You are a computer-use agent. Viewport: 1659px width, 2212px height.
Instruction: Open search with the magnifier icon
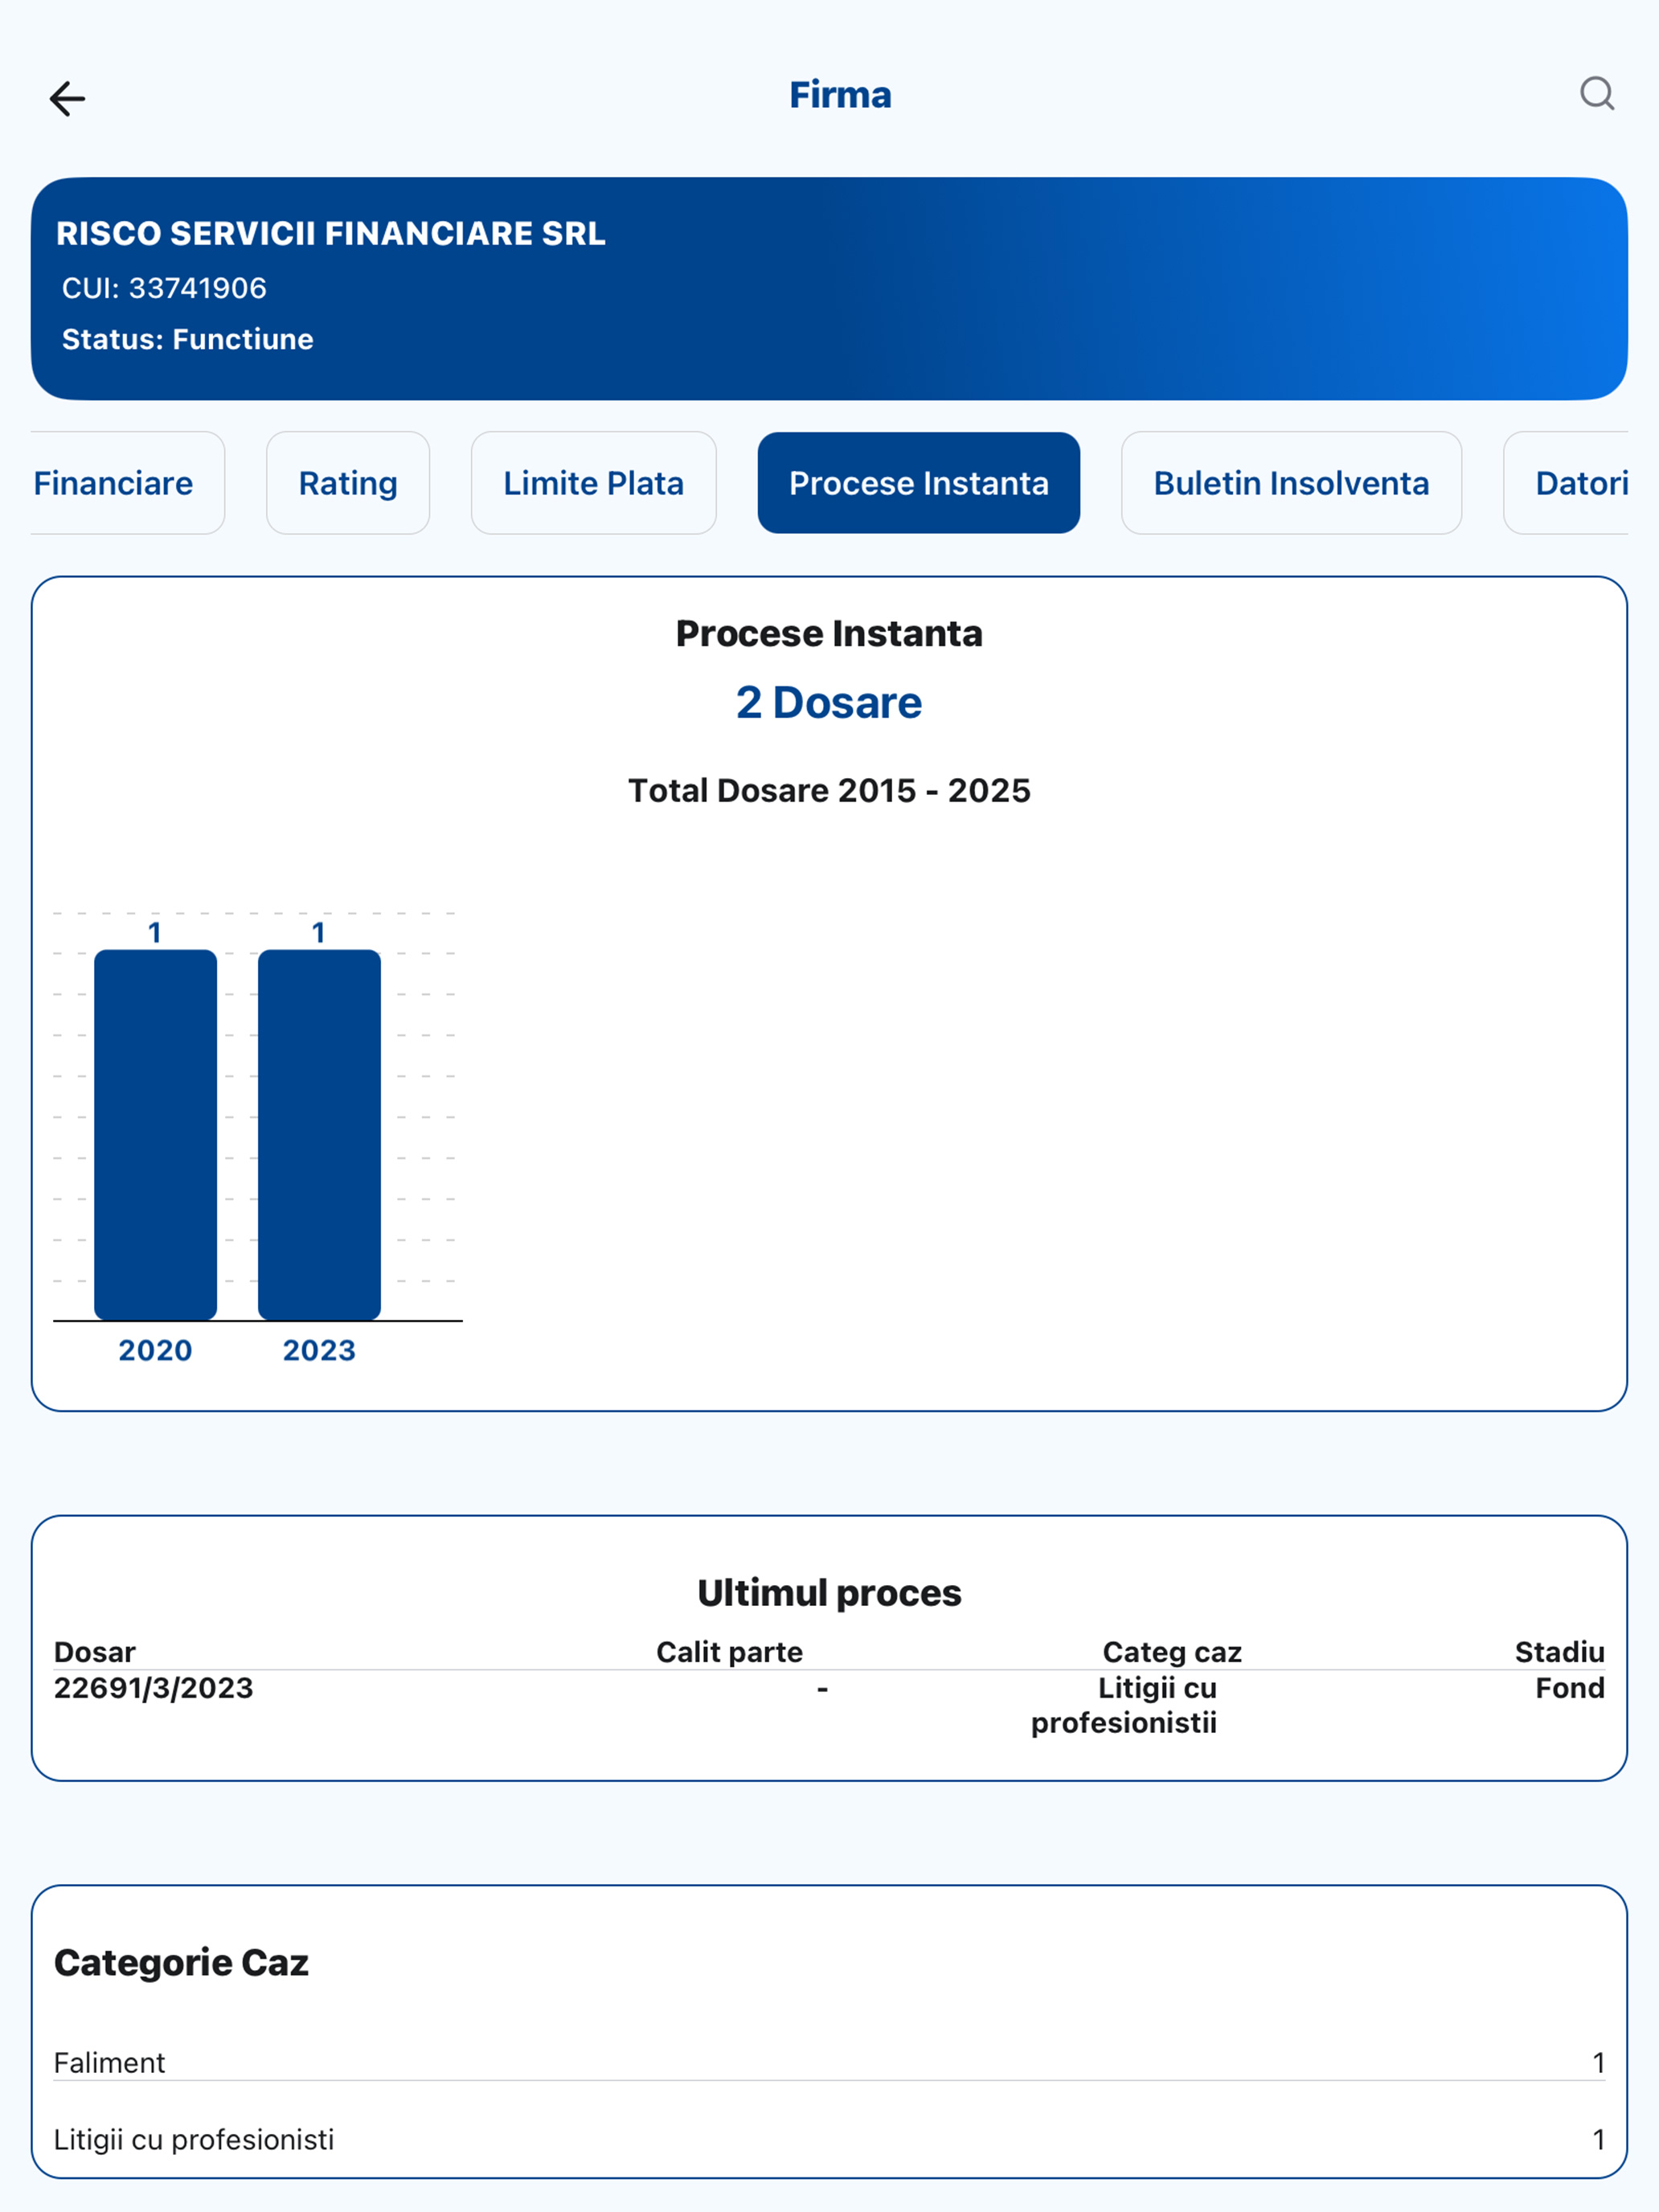1596,94
